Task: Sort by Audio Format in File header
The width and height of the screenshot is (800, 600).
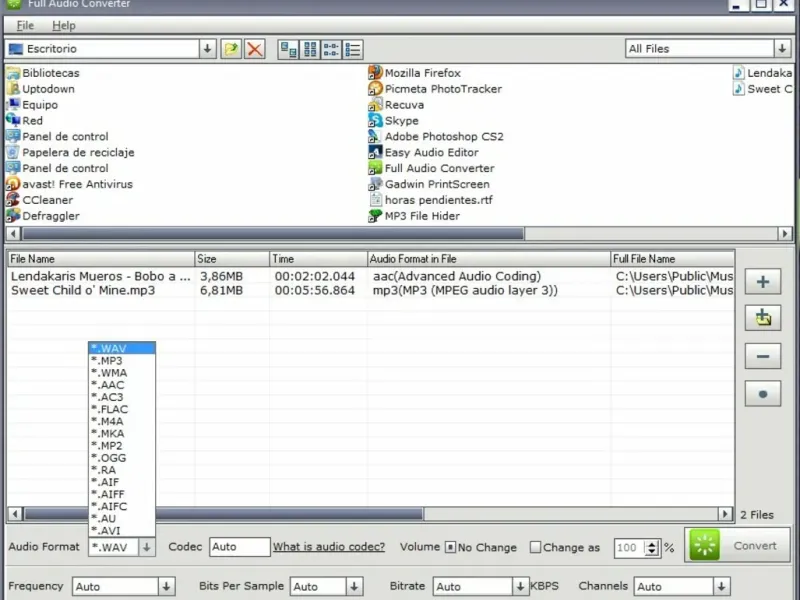Action: tap(489, 259)
